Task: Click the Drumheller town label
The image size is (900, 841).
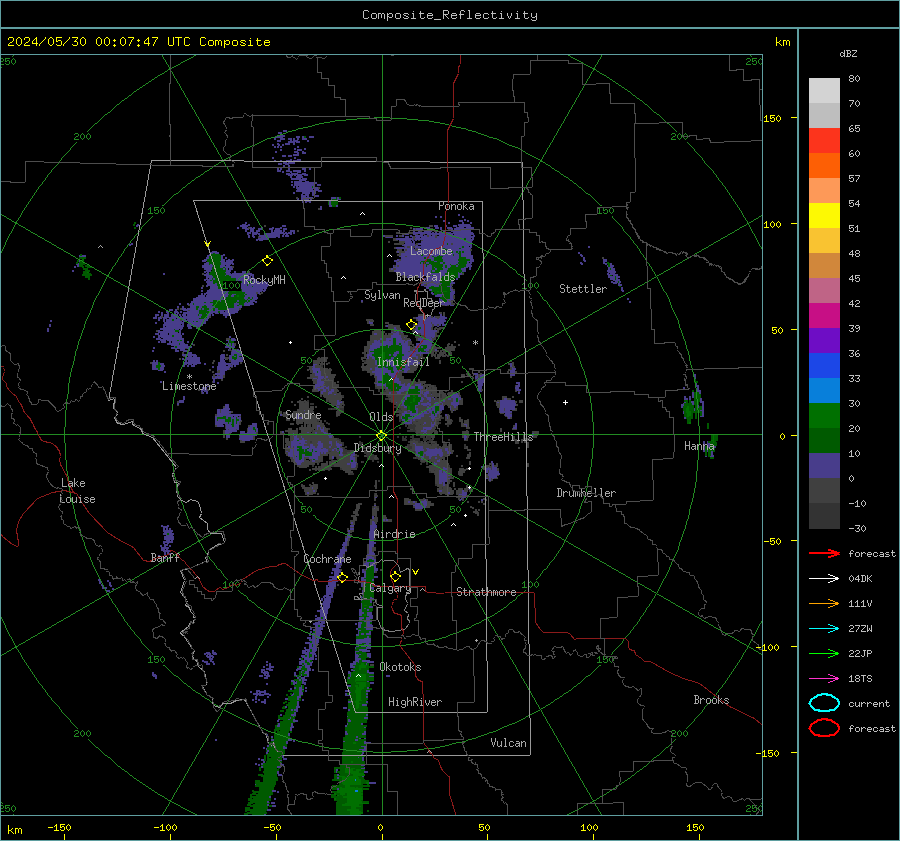Action: tap(586, 493)
